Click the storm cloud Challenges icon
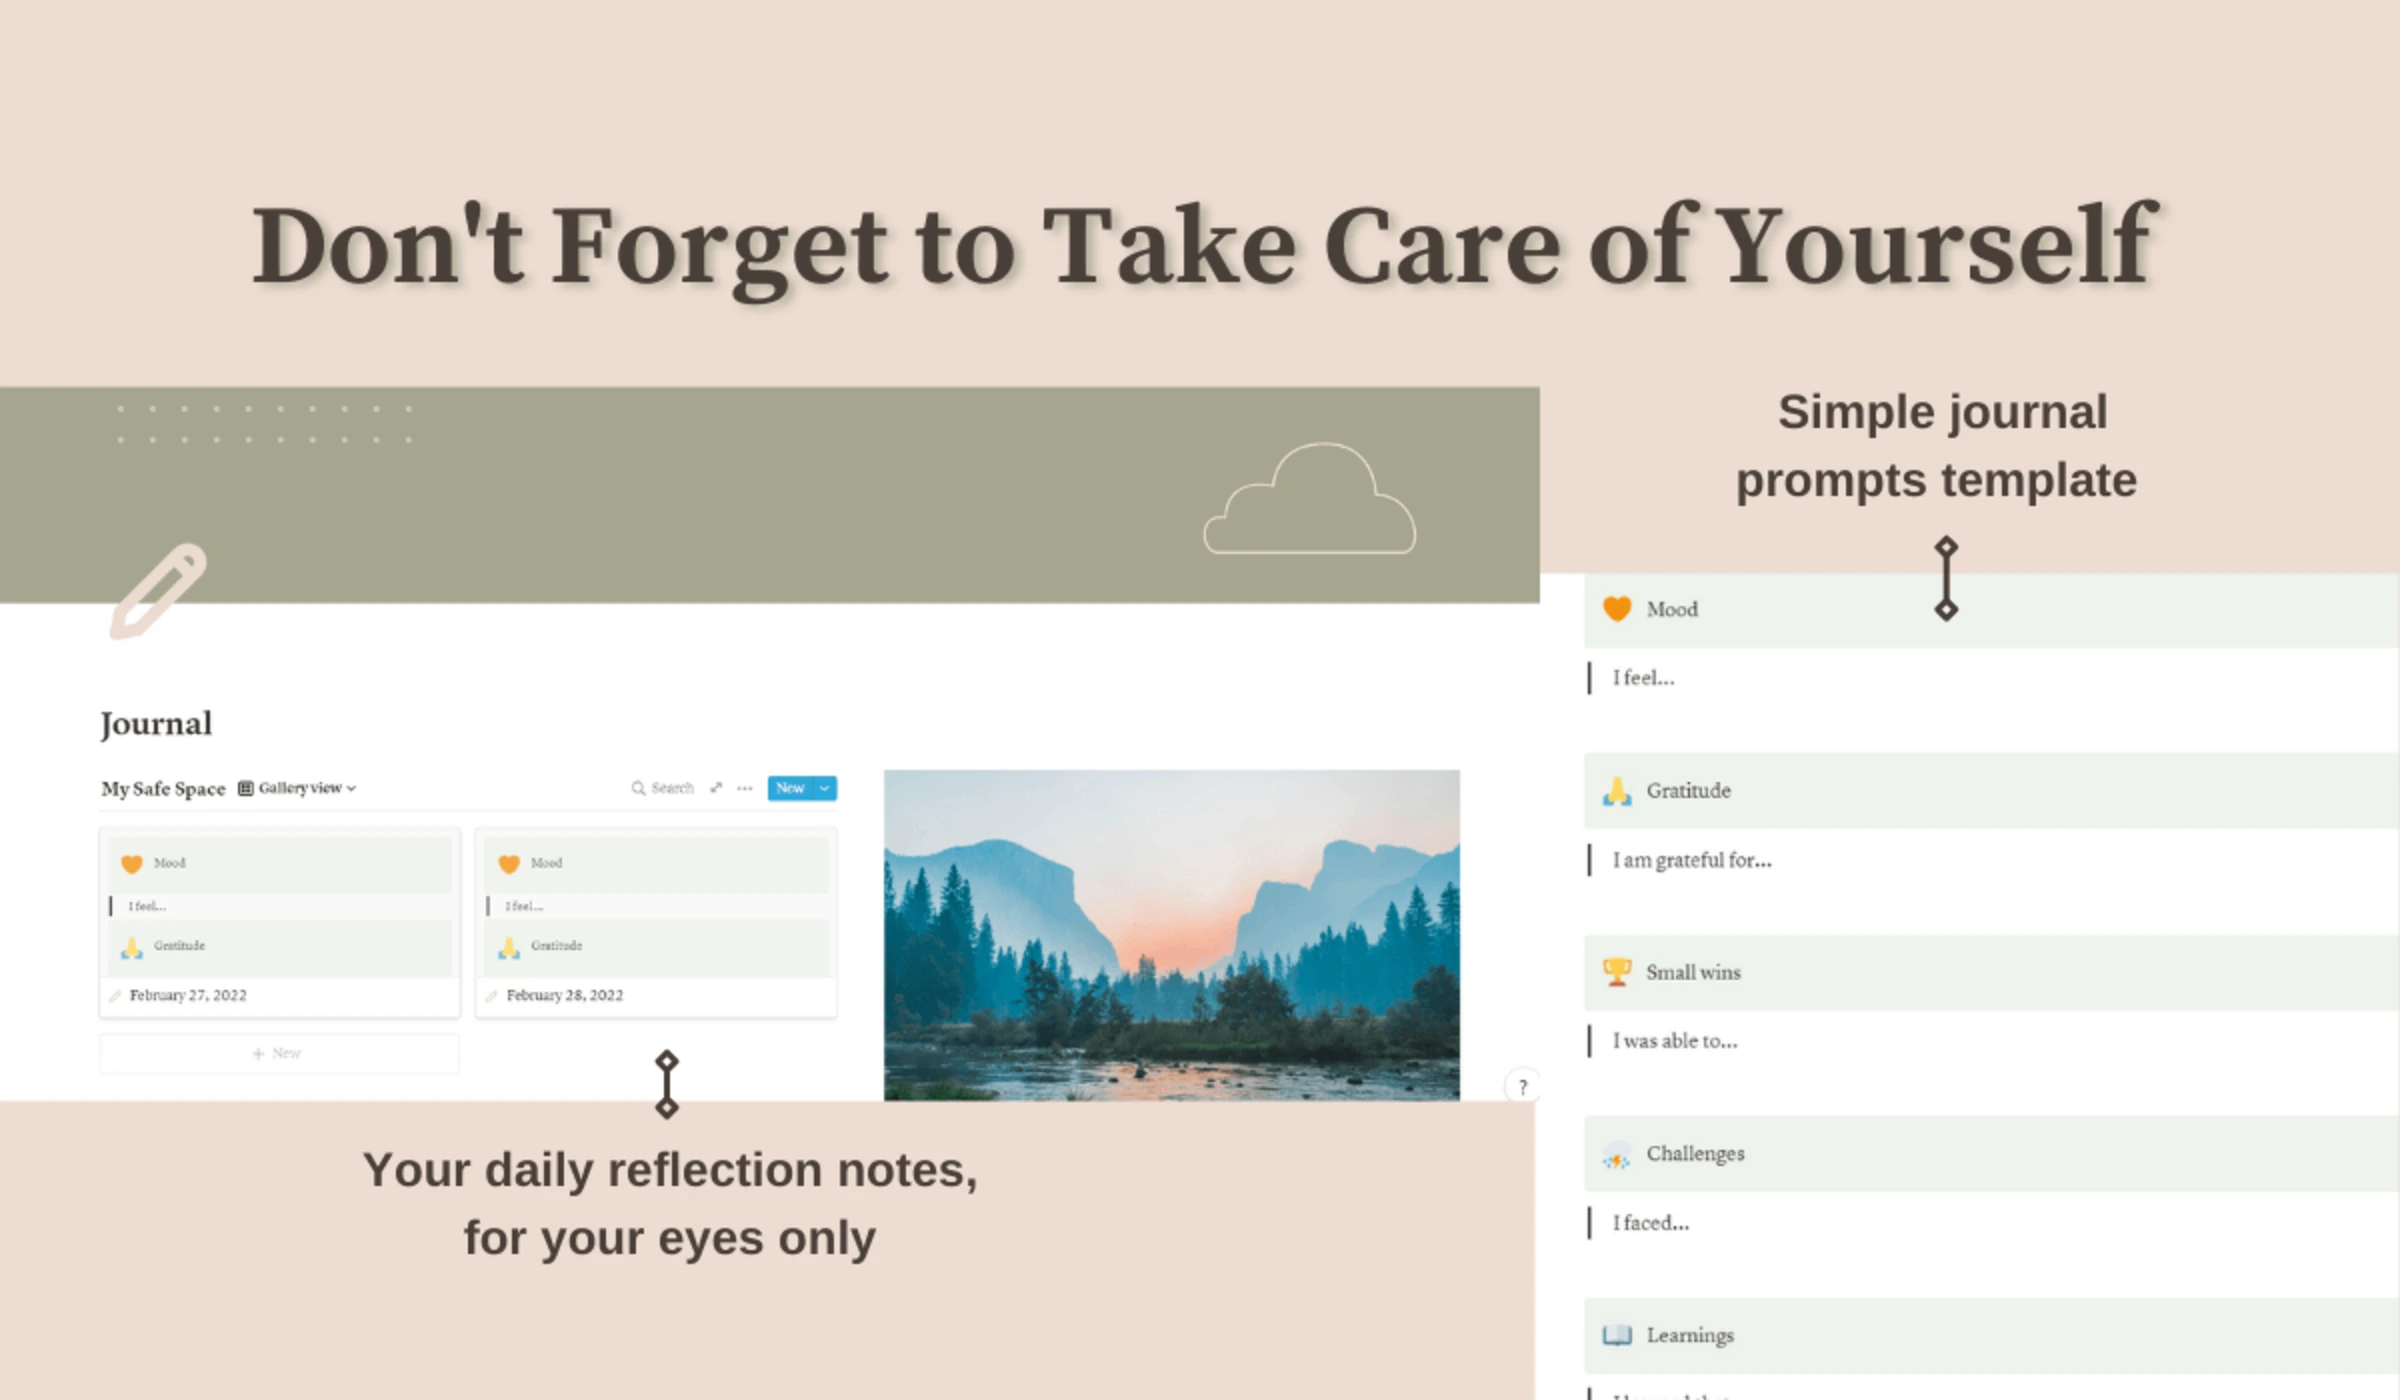 (1616, 1156)
